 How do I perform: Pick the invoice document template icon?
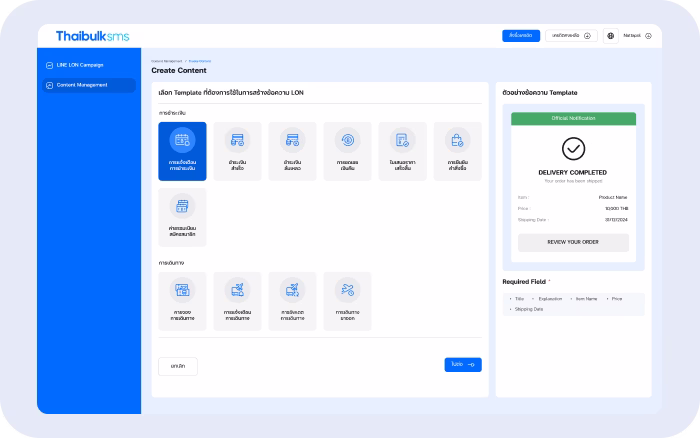[x=402, y=151]
